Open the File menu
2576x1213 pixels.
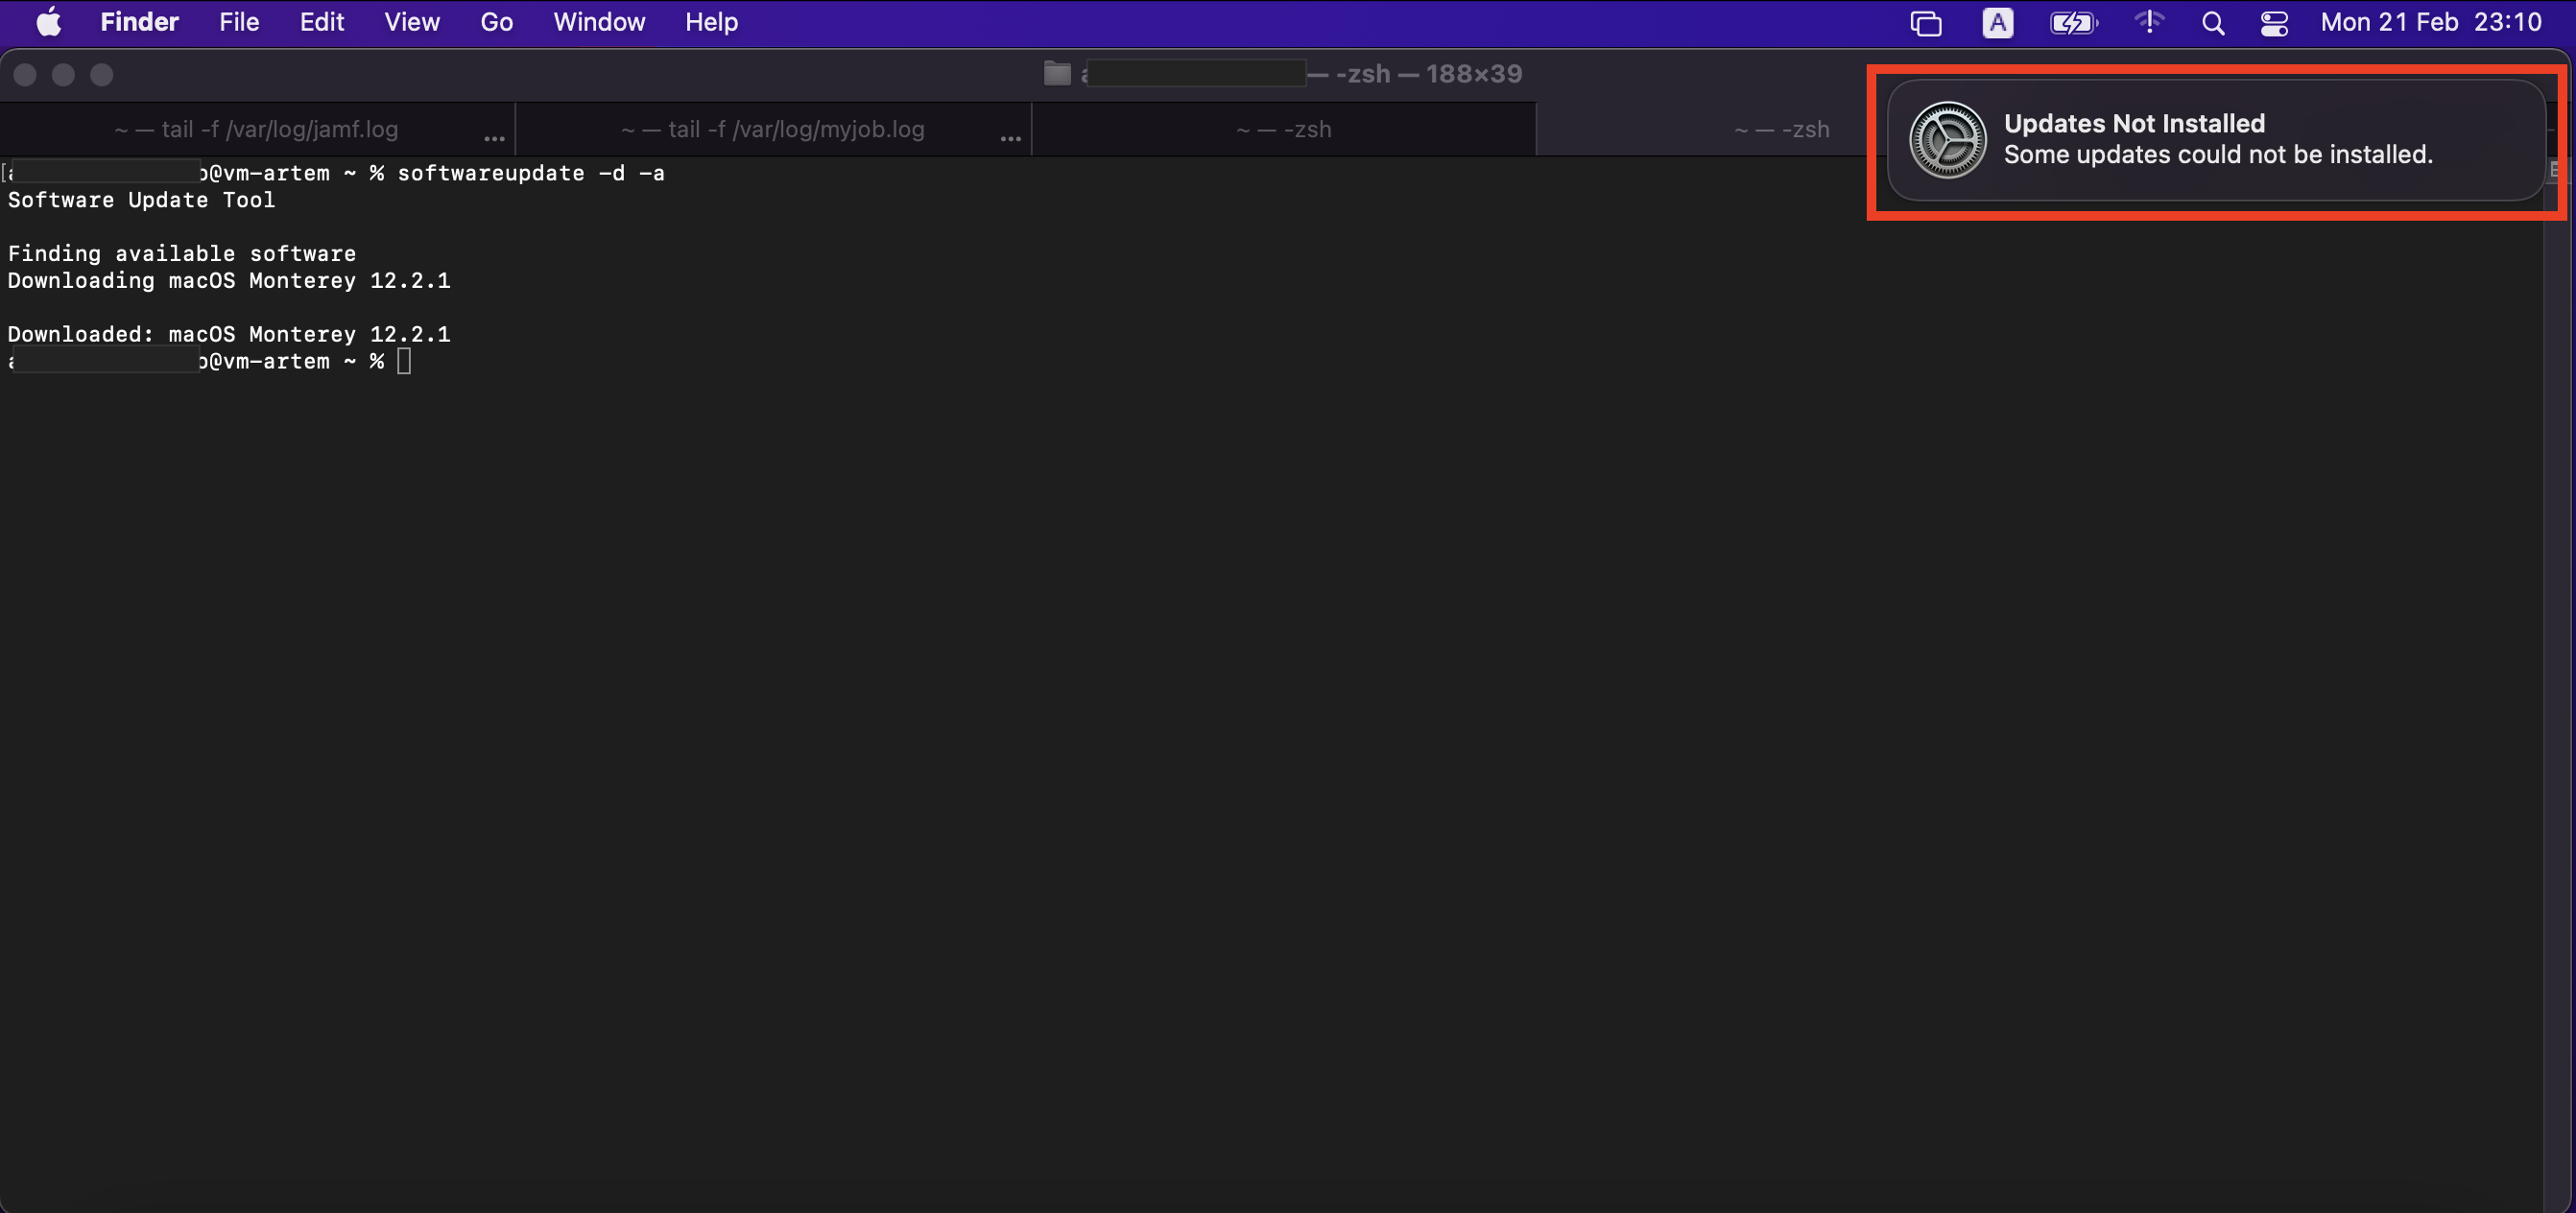[x=239, y=22]
